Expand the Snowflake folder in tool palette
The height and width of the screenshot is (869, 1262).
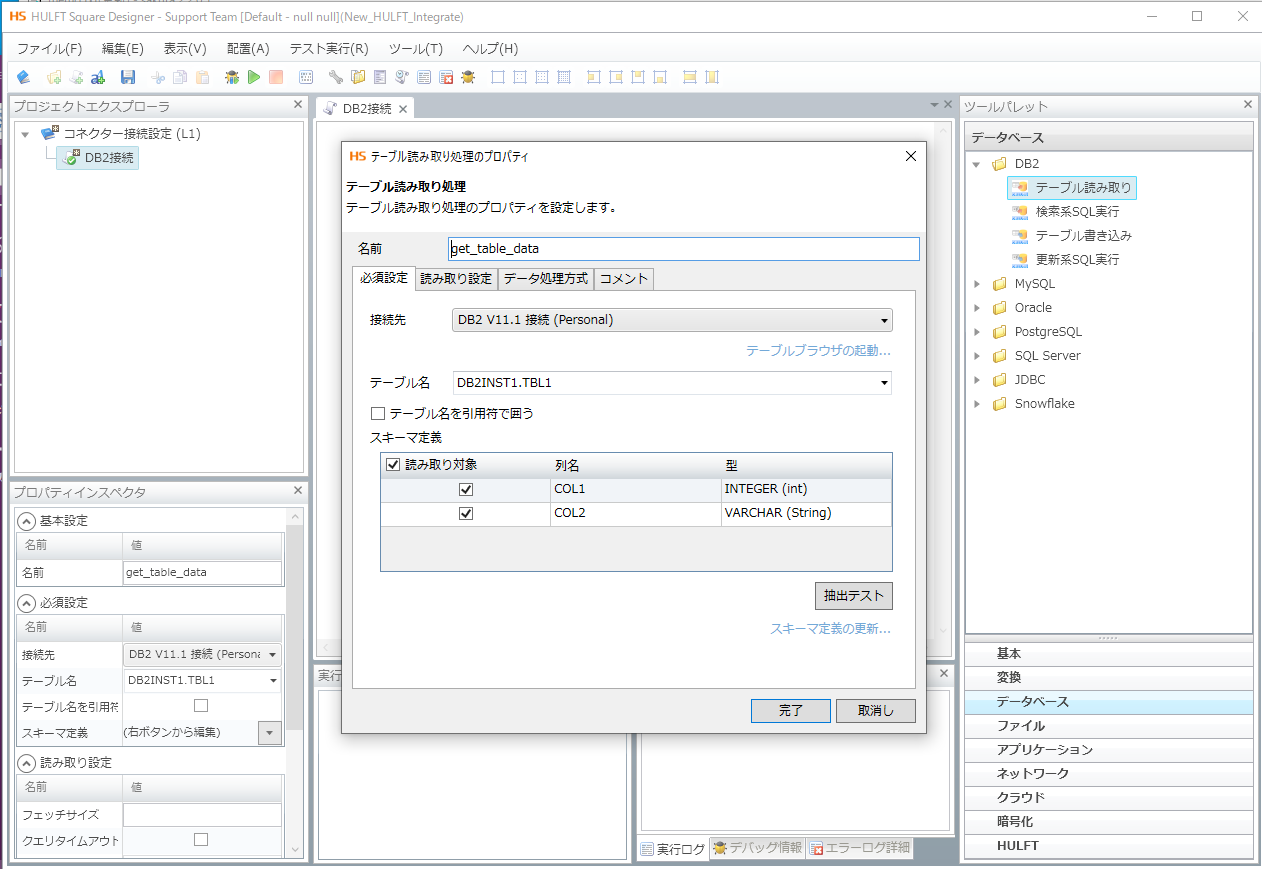(x=977, y=404)
